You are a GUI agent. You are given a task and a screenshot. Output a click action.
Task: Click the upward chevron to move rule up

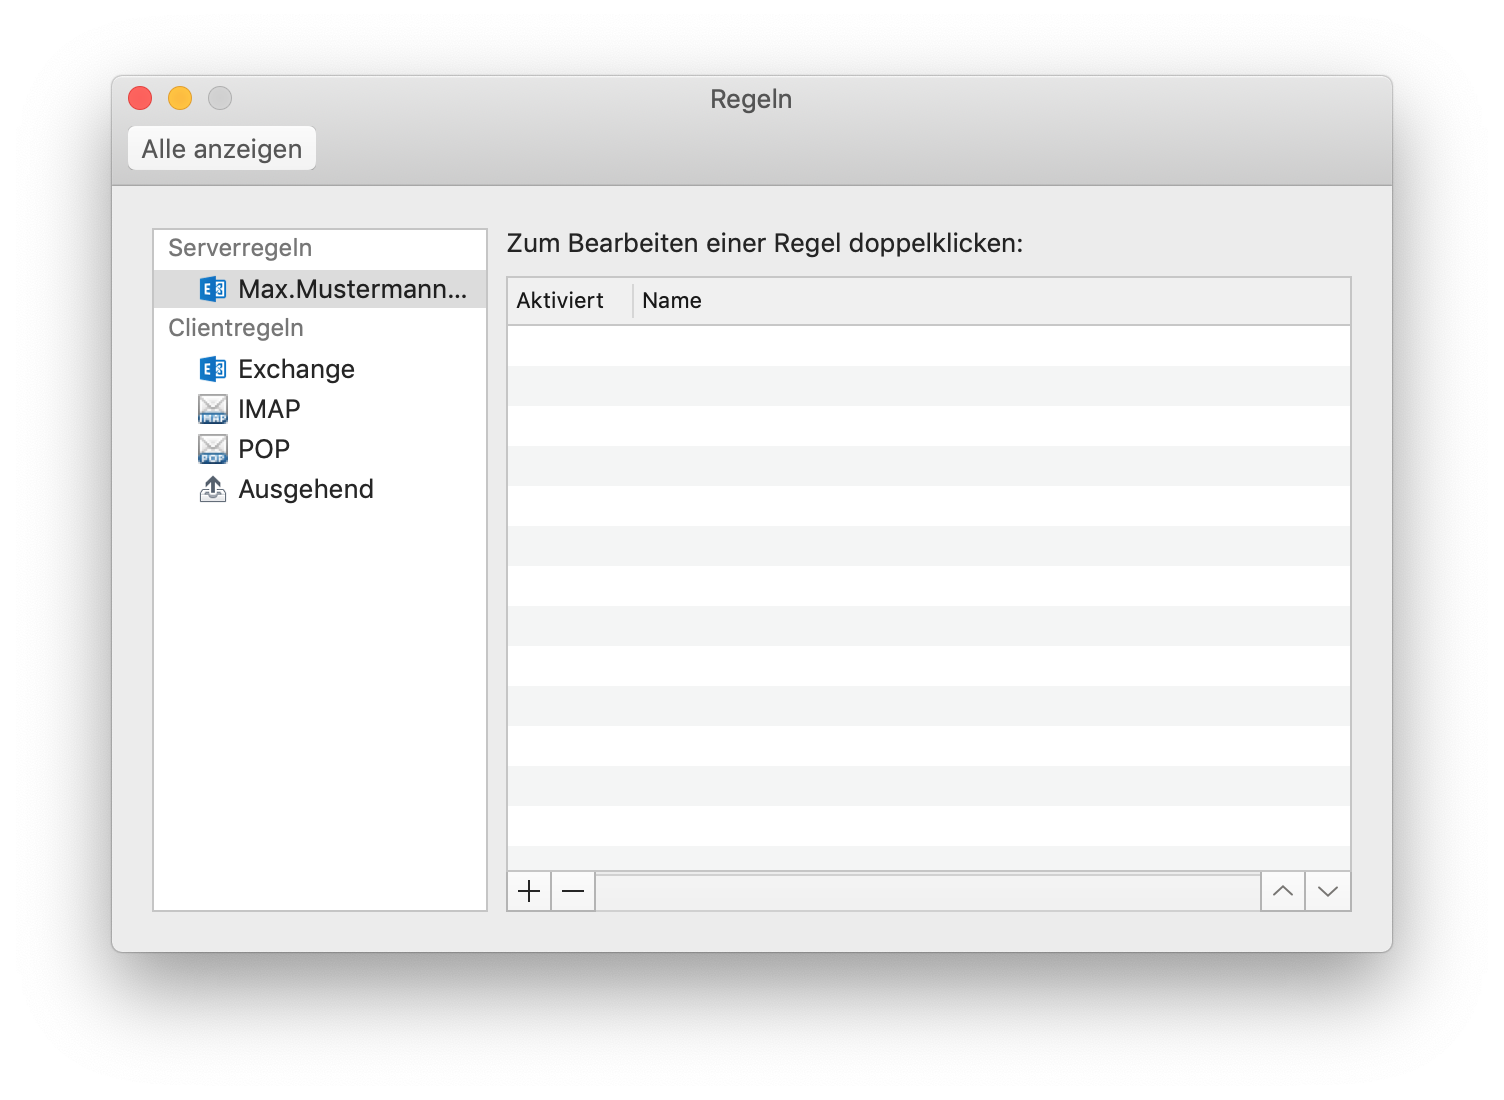pos(1283,890)
